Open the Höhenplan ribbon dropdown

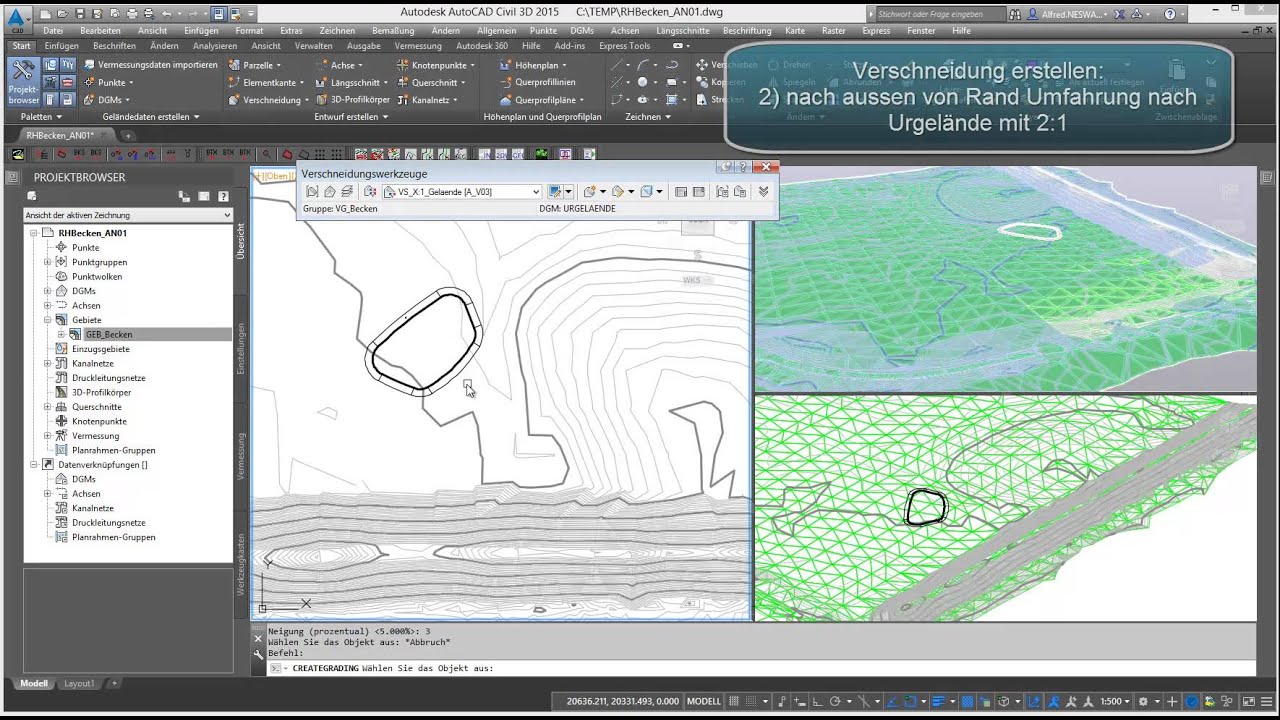[533, 65]
